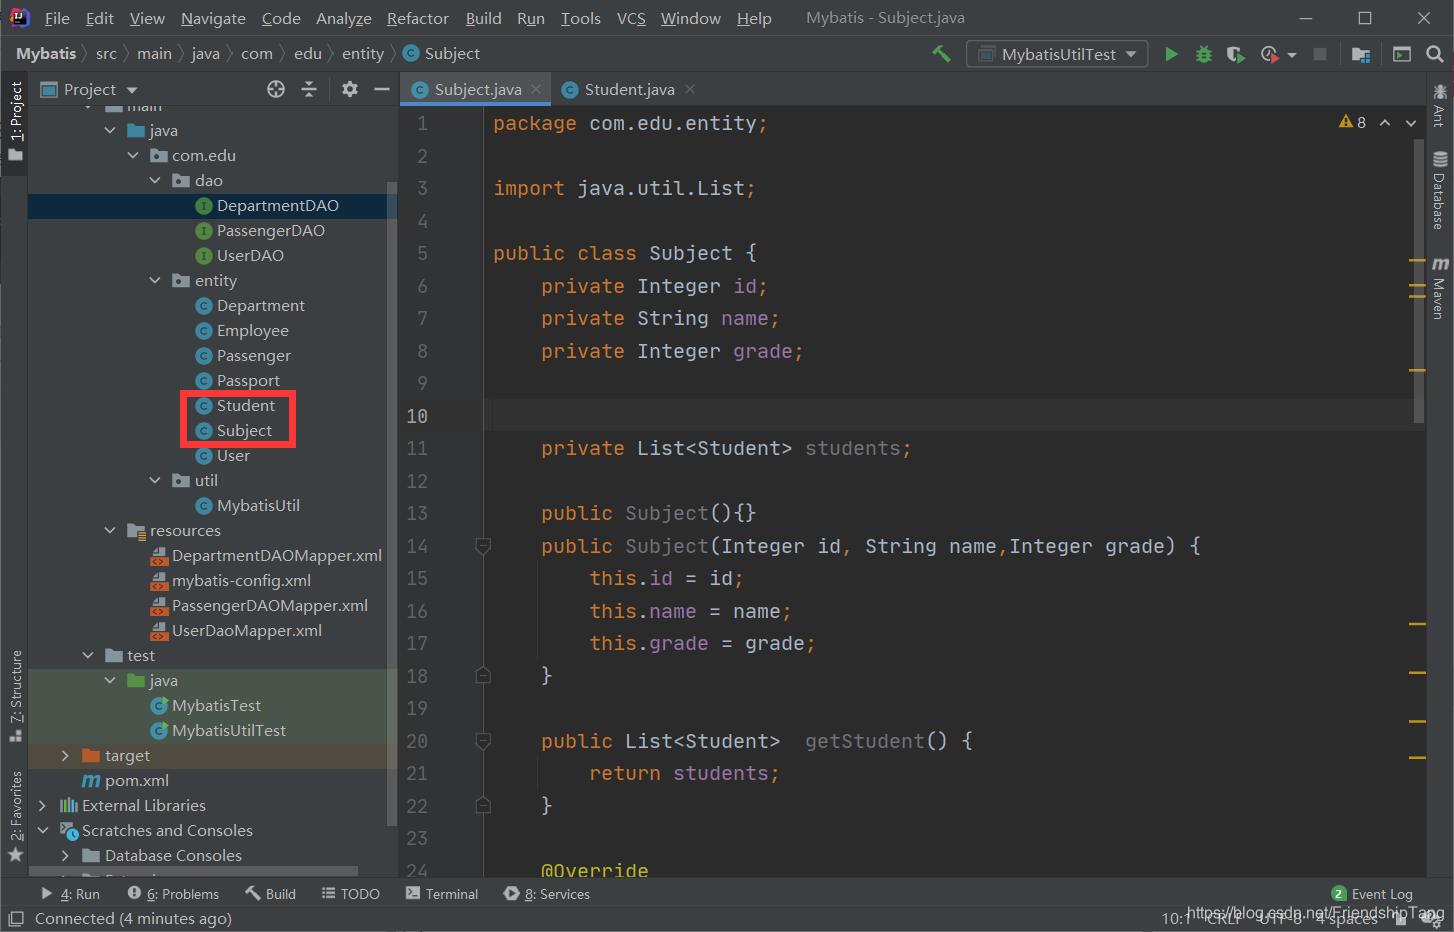Open the Tools menu

tap(580, 18)
